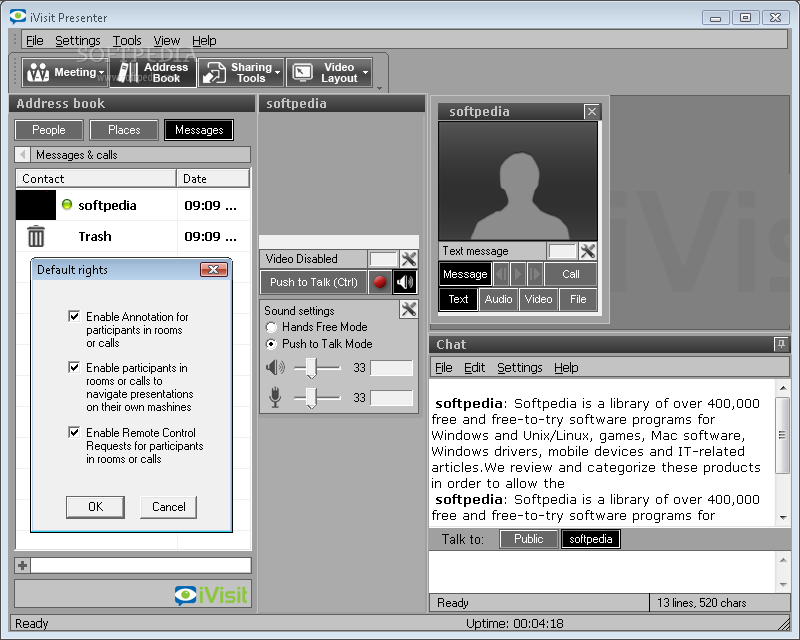
Task: Close the Default rights dialog
Action: click(214, 269)
